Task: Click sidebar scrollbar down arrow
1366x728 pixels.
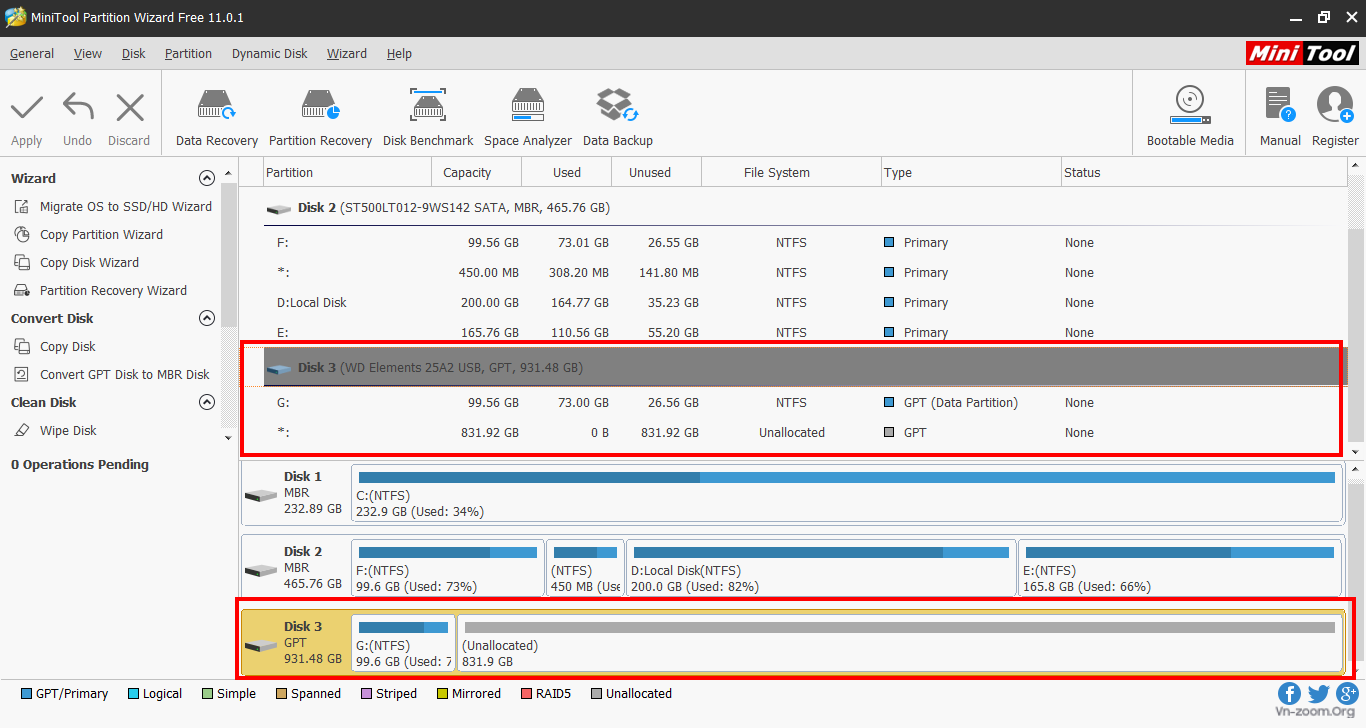Action: [x=229, y=438]
